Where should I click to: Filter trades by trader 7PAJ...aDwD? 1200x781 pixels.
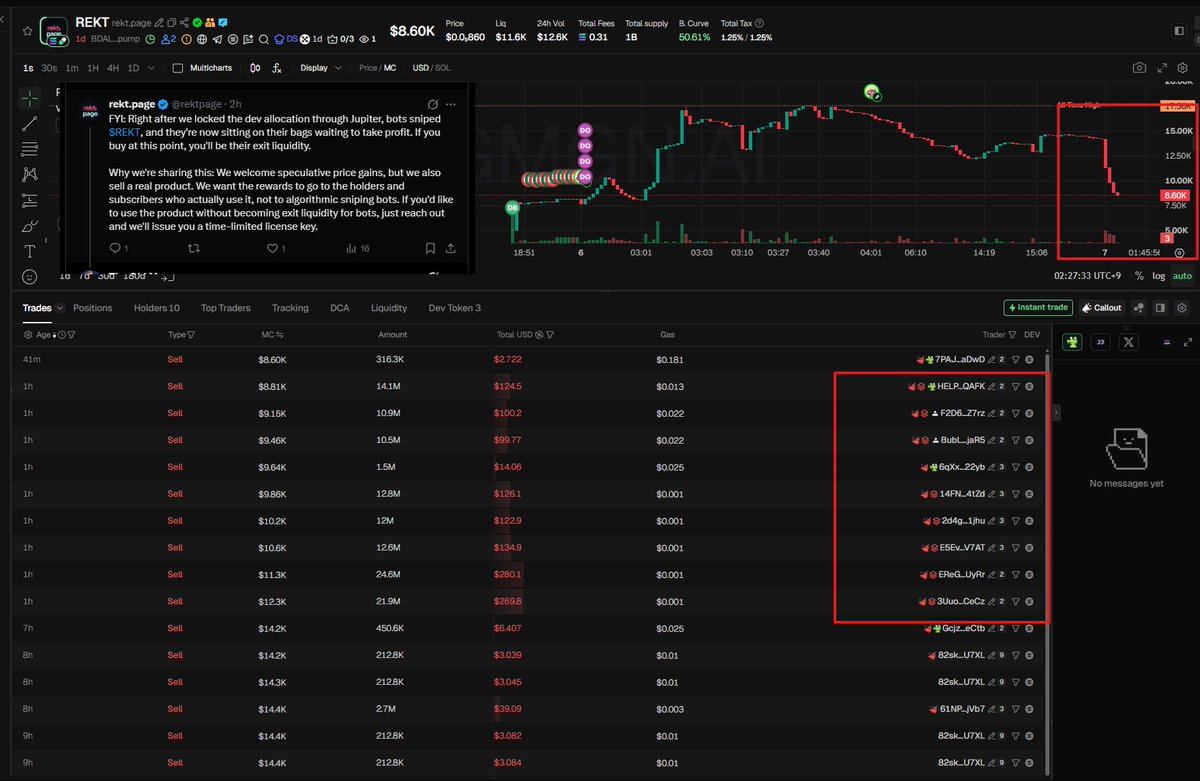1016,359
